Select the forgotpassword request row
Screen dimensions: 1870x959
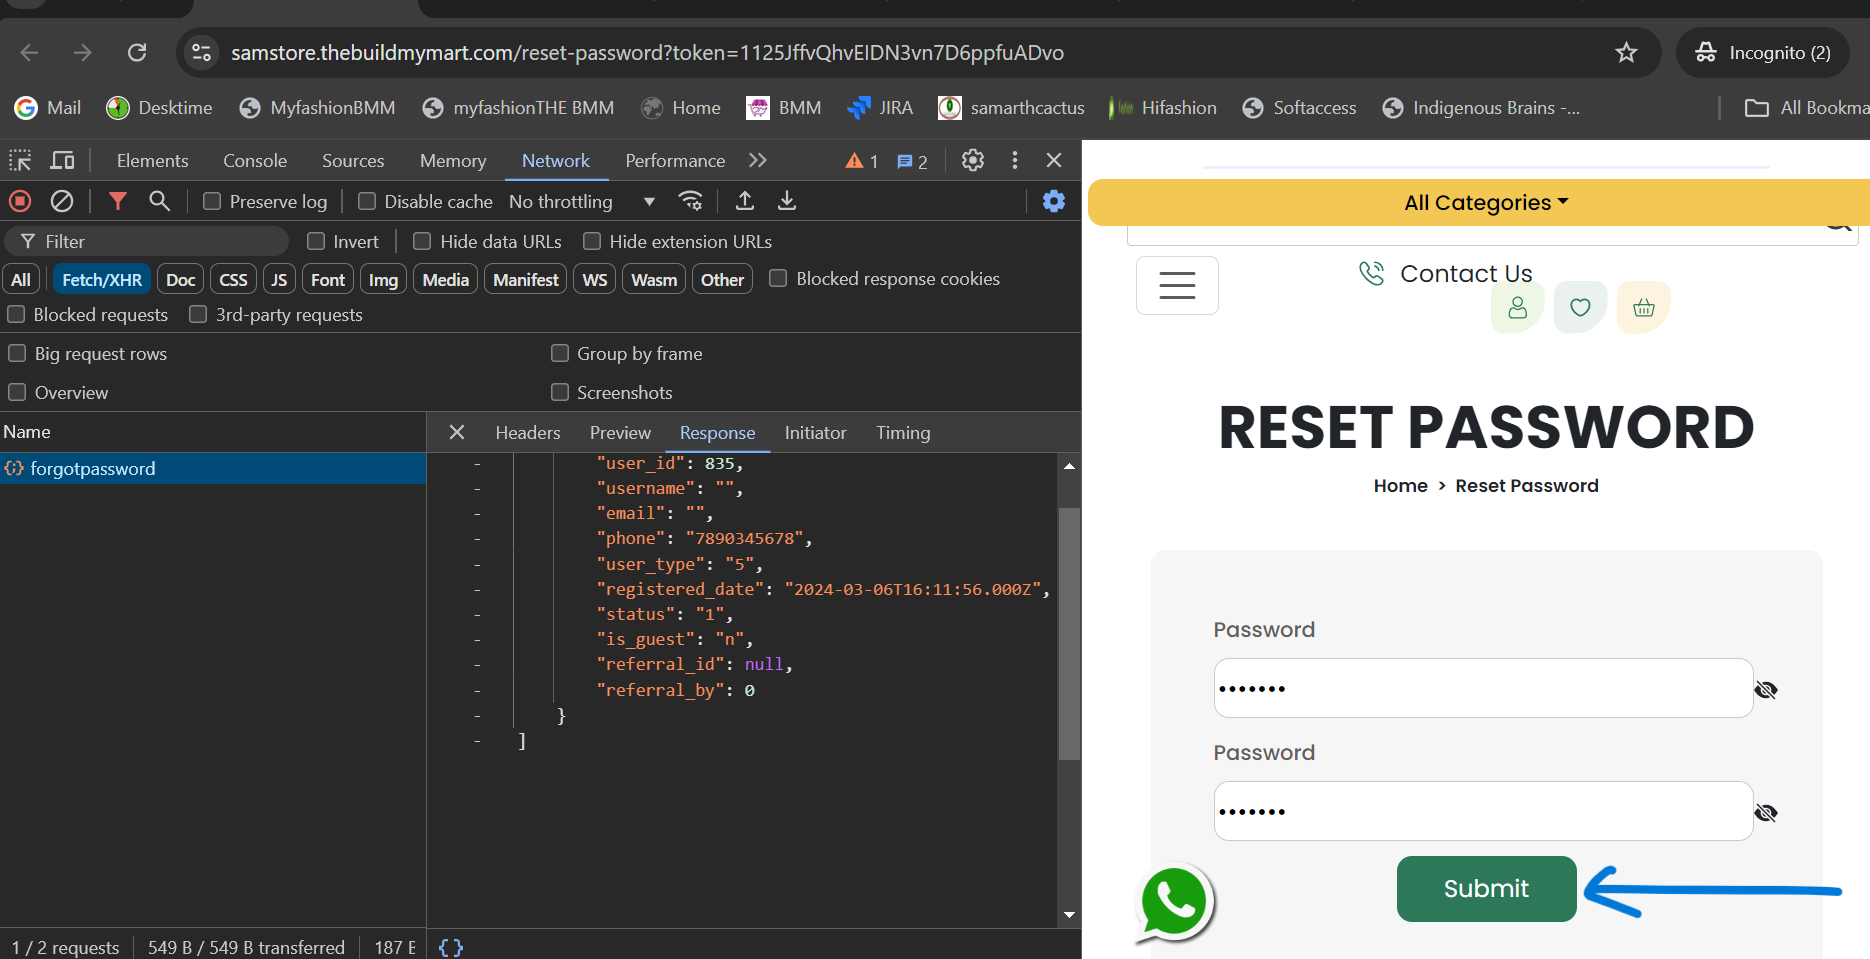213,469
